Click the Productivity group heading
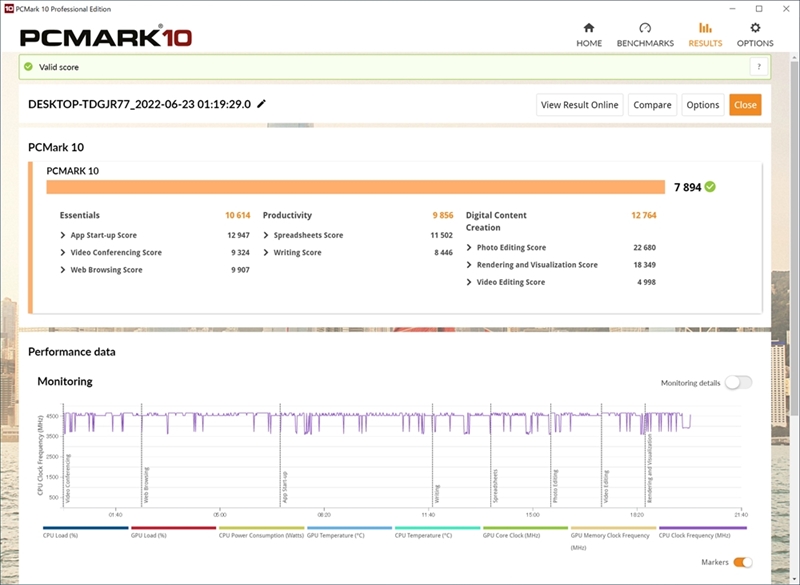 point(287,215)
